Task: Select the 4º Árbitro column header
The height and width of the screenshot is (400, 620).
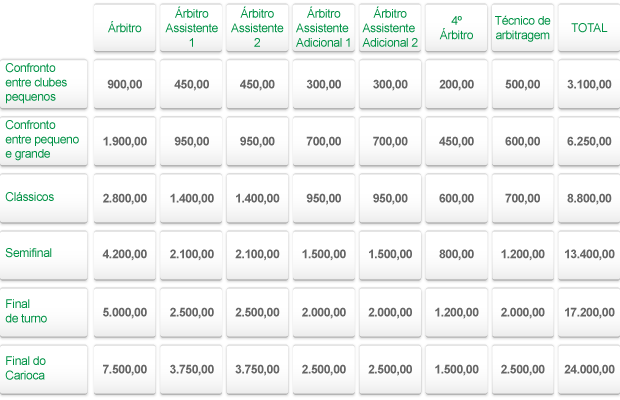Action: pyautogui.click(x=455, y=28)
